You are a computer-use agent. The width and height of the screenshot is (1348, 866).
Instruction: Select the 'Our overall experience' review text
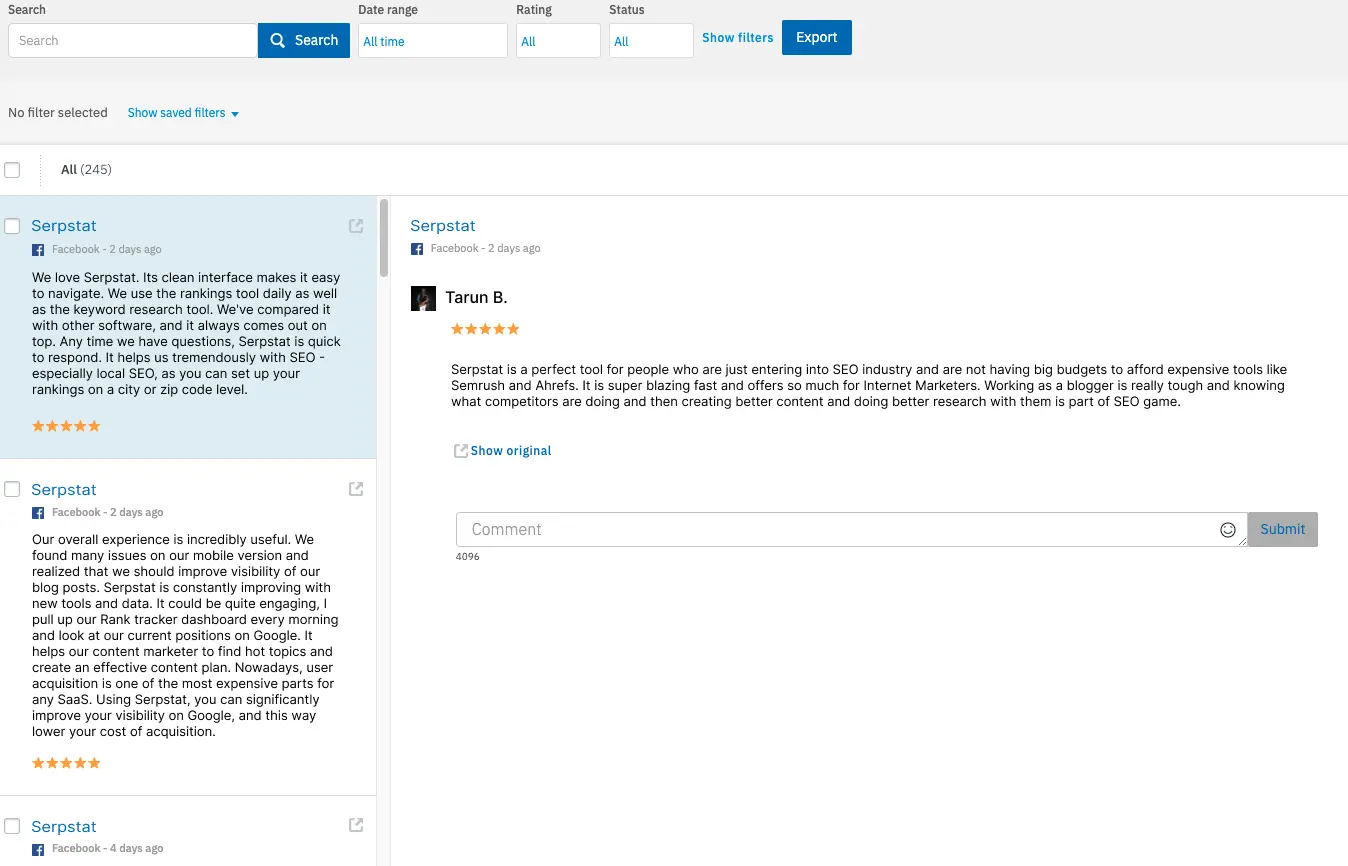pyautogui.click(x=185, y=636)
